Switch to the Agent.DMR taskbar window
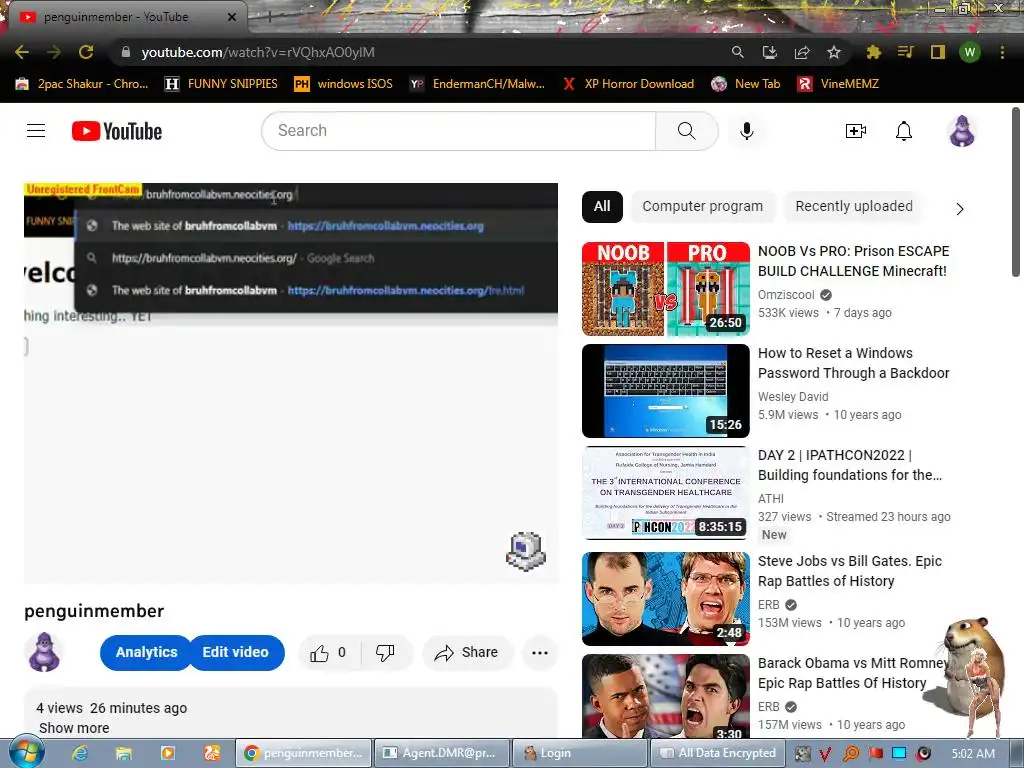 coord(441,753)
